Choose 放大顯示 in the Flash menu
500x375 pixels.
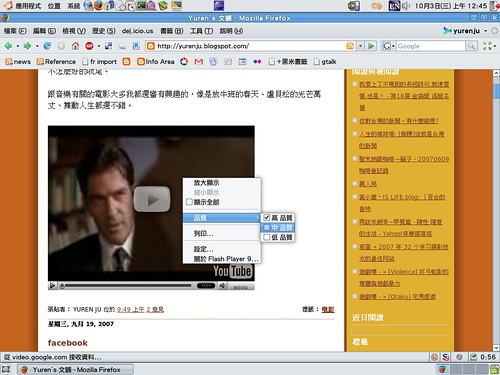point(207,183)
